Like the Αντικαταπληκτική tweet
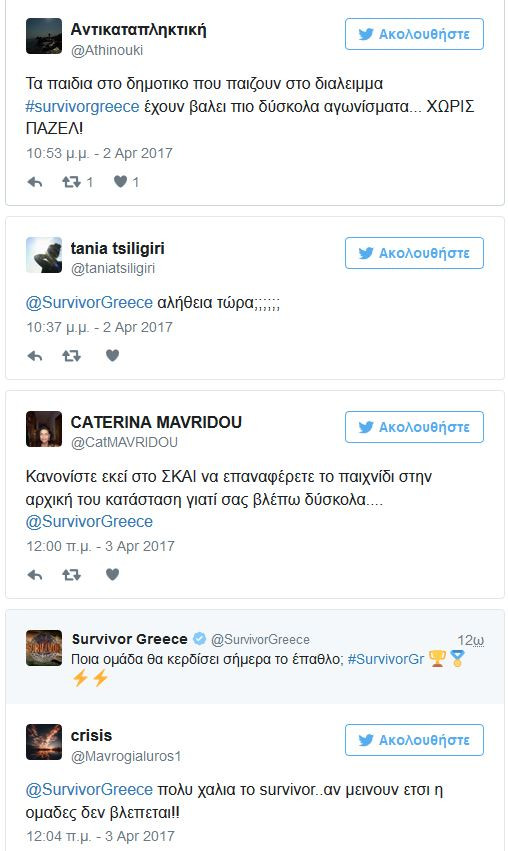The height and width of the screenshot is (851, 508). pos(120,182)
